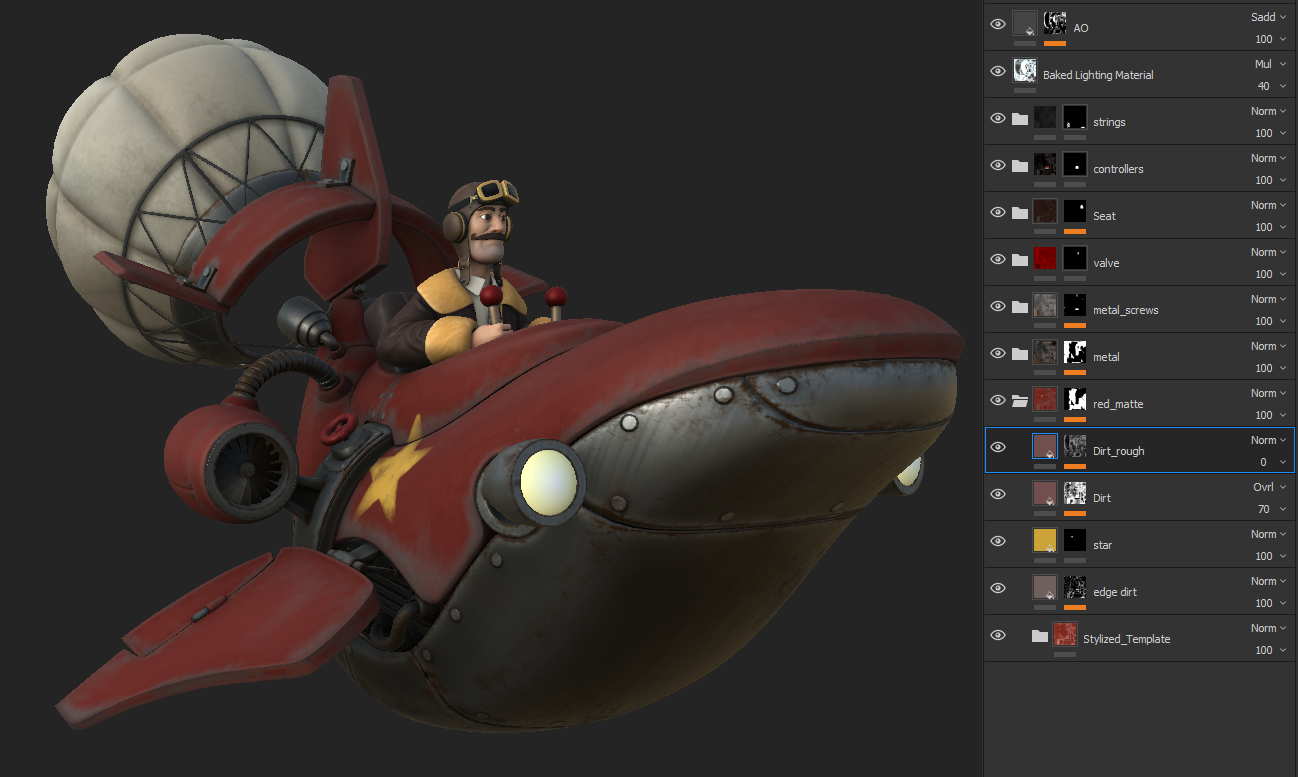Click the metal folder's mask thumbnail

point(1074,352)
